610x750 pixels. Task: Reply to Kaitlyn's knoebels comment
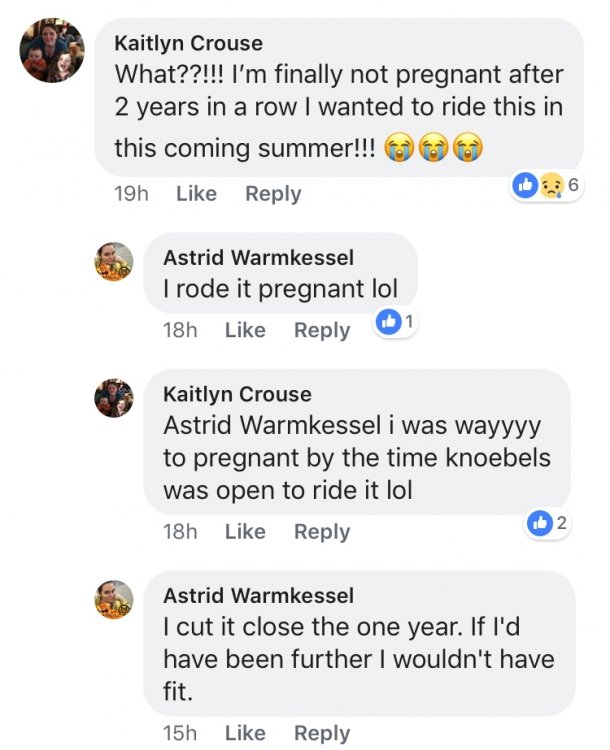click(x=322, y=532)
